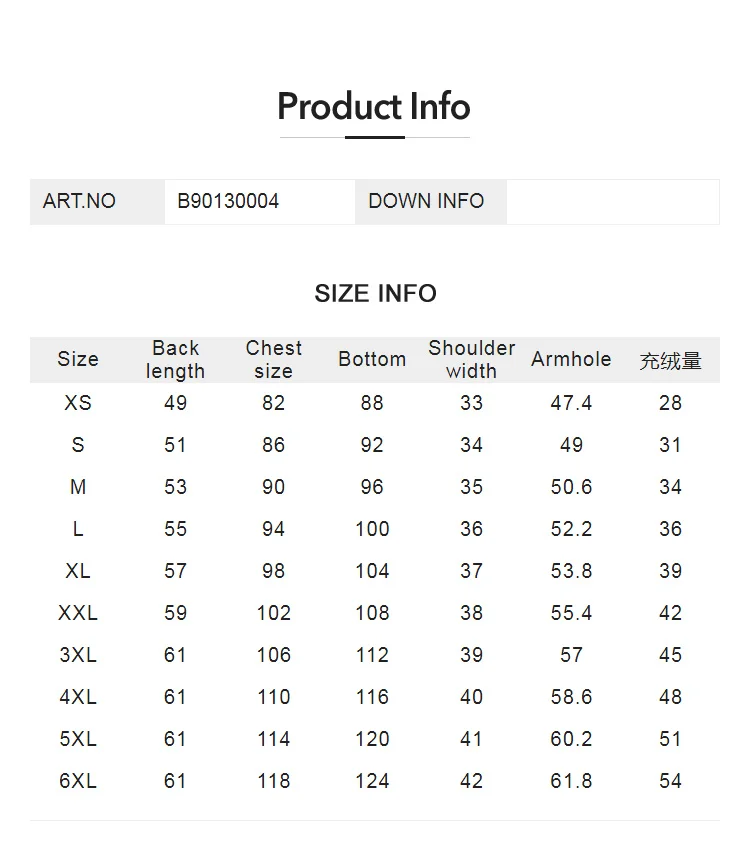Click the 124 bottom value for 6XL

click(372, 781)
